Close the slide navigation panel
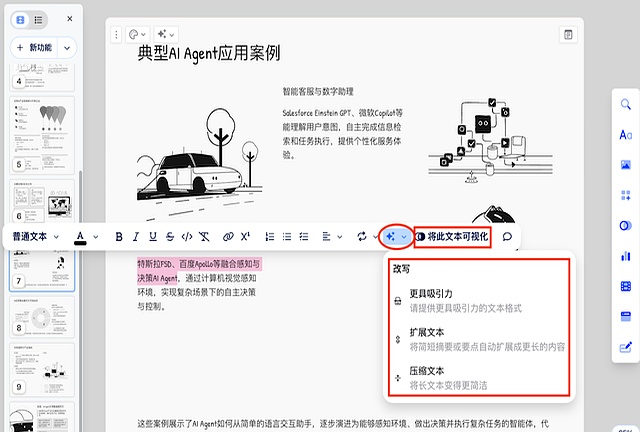The width and height of the screenshot is (640, 432). (x=70, y=19)
